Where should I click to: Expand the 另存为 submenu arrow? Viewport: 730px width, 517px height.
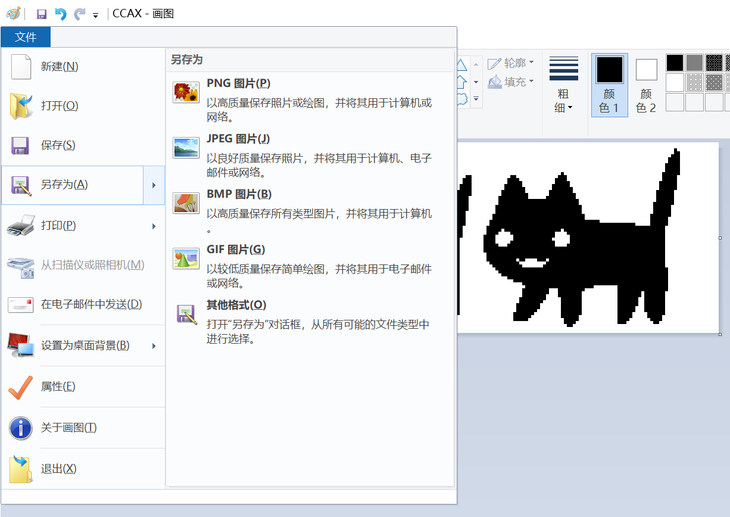(154, 185)
